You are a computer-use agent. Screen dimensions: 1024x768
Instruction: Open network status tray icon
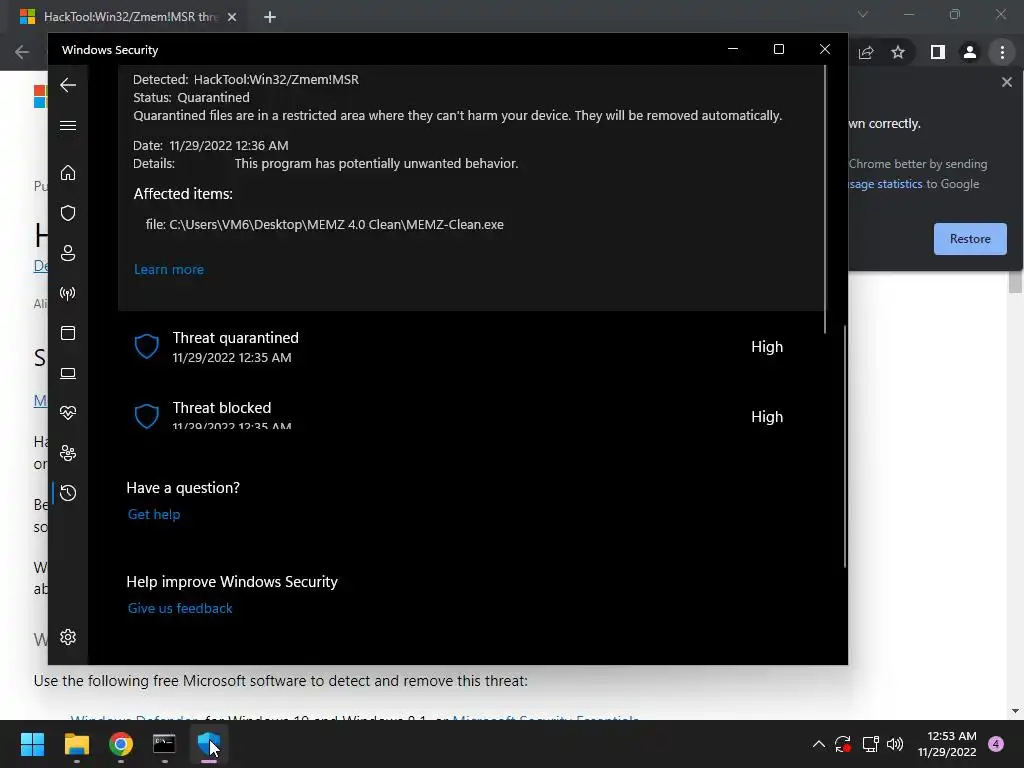tap(871, 744)
